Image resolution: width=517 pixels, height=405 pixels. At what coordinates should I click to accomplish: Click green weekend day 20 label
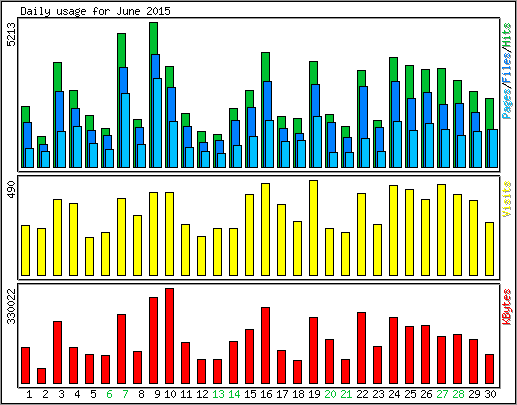coord(330,394)
